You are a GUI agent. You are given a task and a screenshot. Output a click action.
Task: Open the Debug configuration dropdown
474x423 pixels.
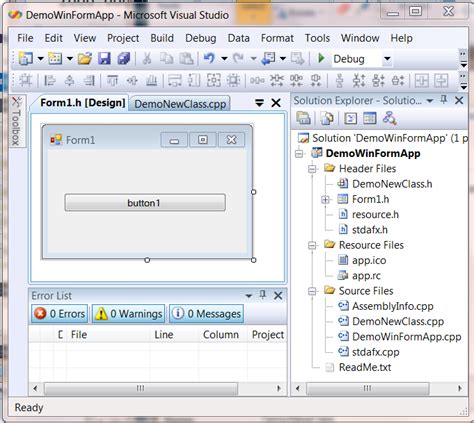tap(387, 59)
